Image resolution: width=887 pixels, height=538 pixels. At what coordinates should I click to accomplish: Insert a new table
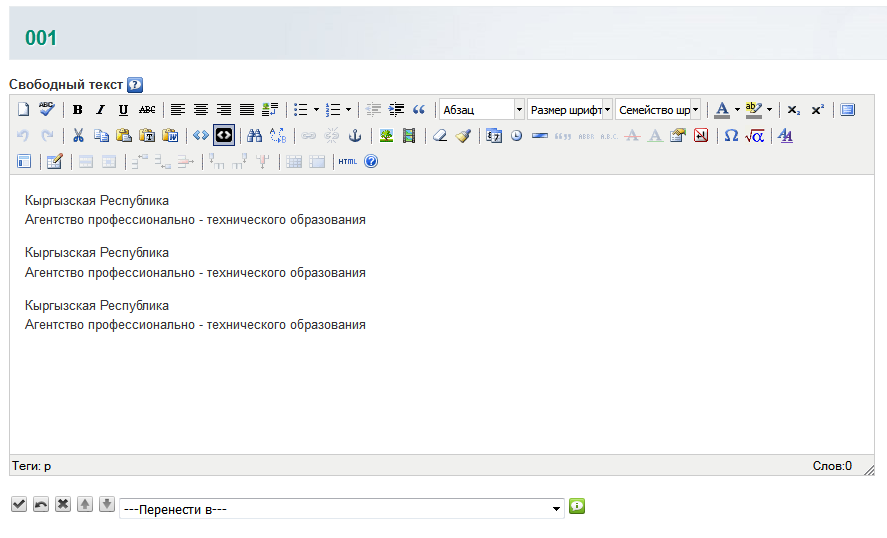click(54, 161)
